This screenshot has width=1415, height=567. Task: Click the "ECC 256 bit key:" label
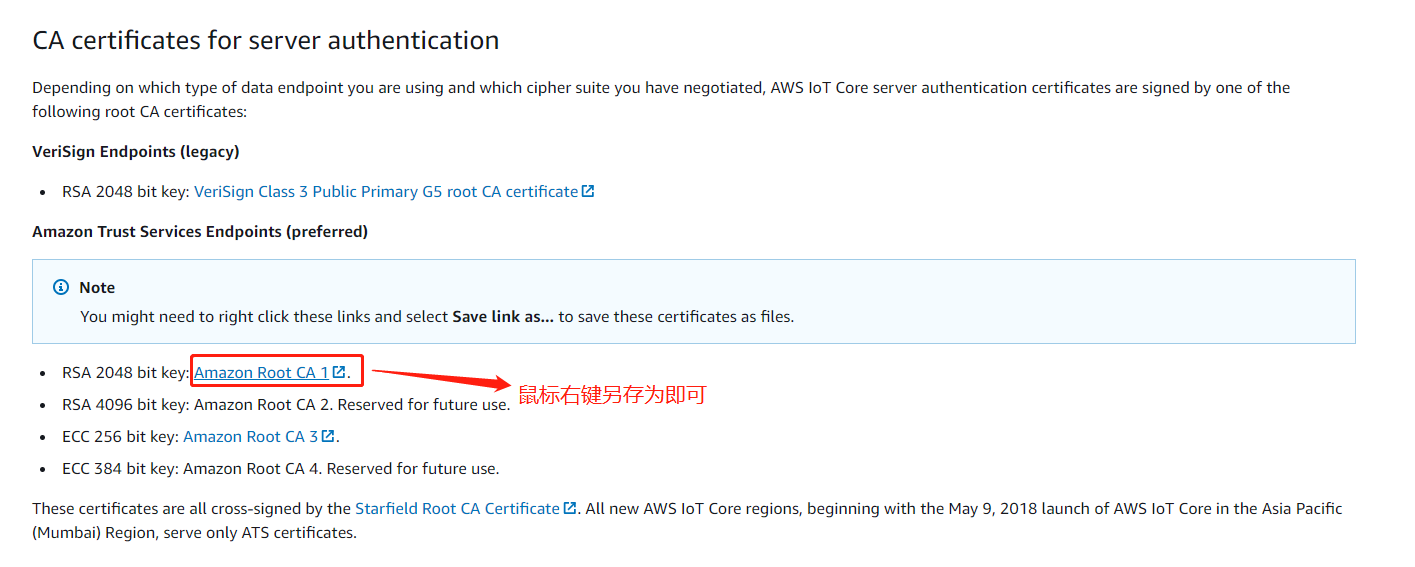(x=120, y=436)
